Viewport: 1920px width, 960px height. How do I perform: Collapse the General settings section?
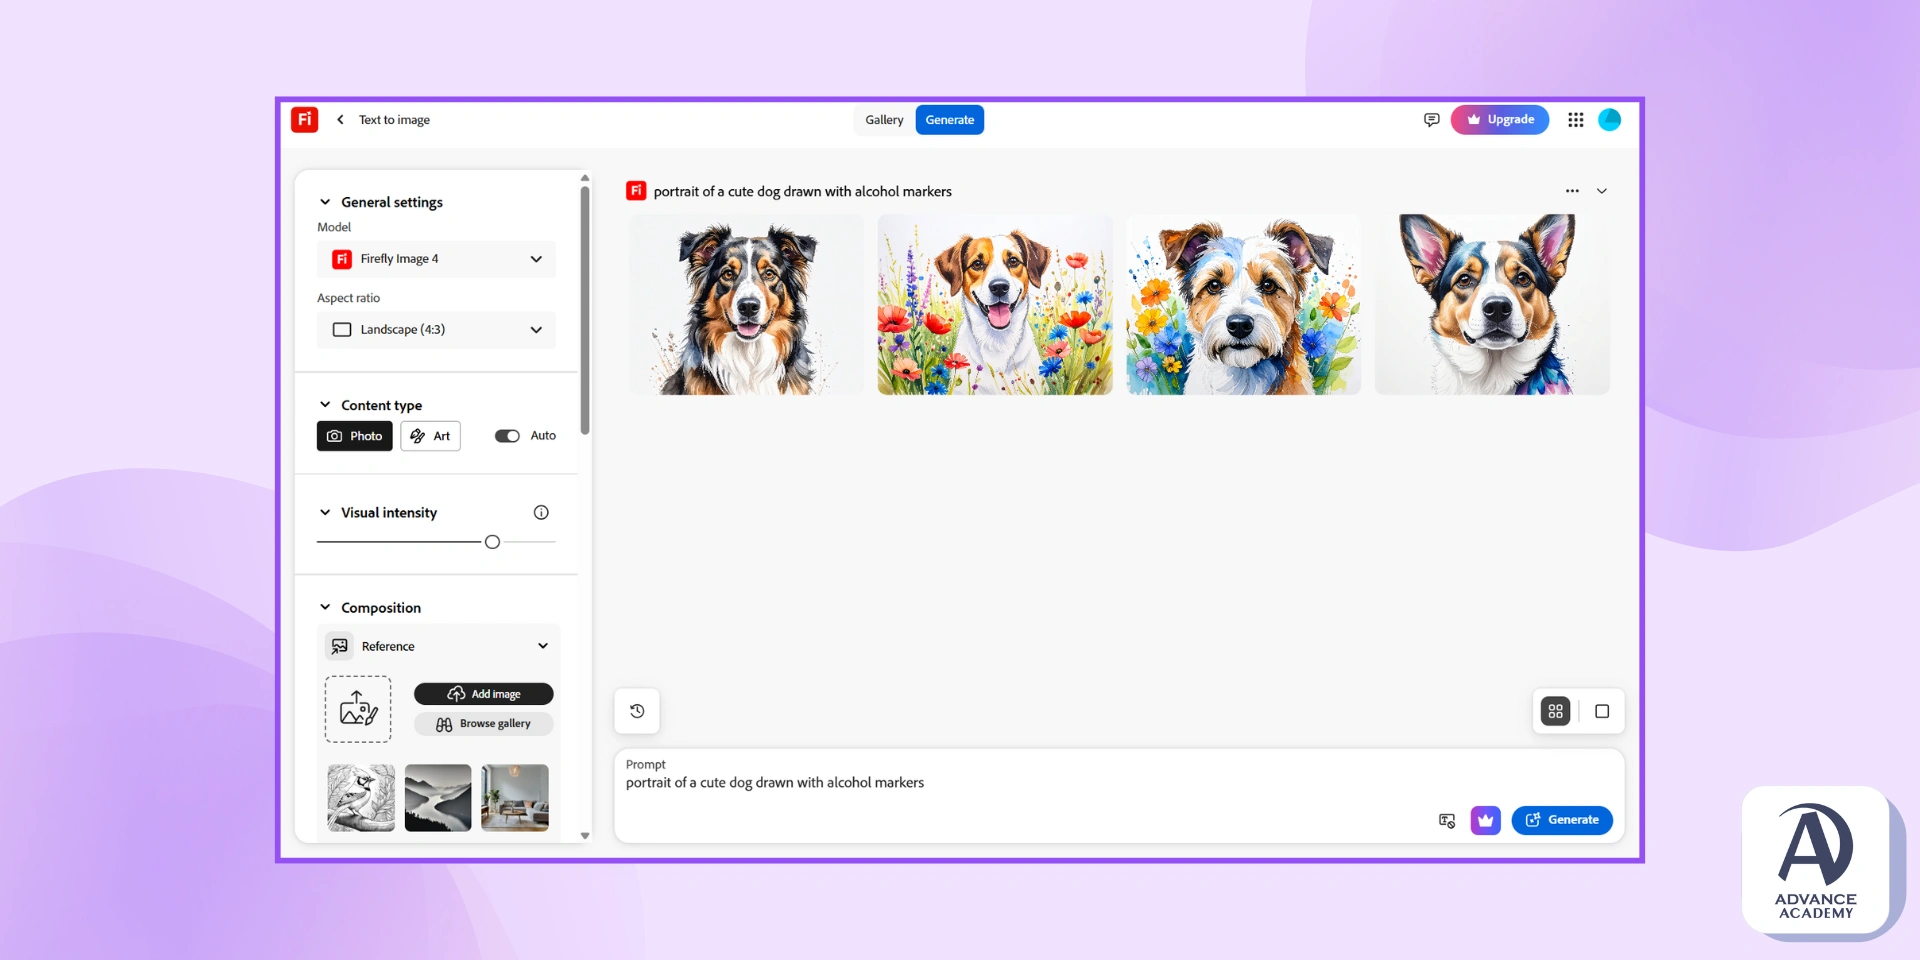tap(325, 202)
